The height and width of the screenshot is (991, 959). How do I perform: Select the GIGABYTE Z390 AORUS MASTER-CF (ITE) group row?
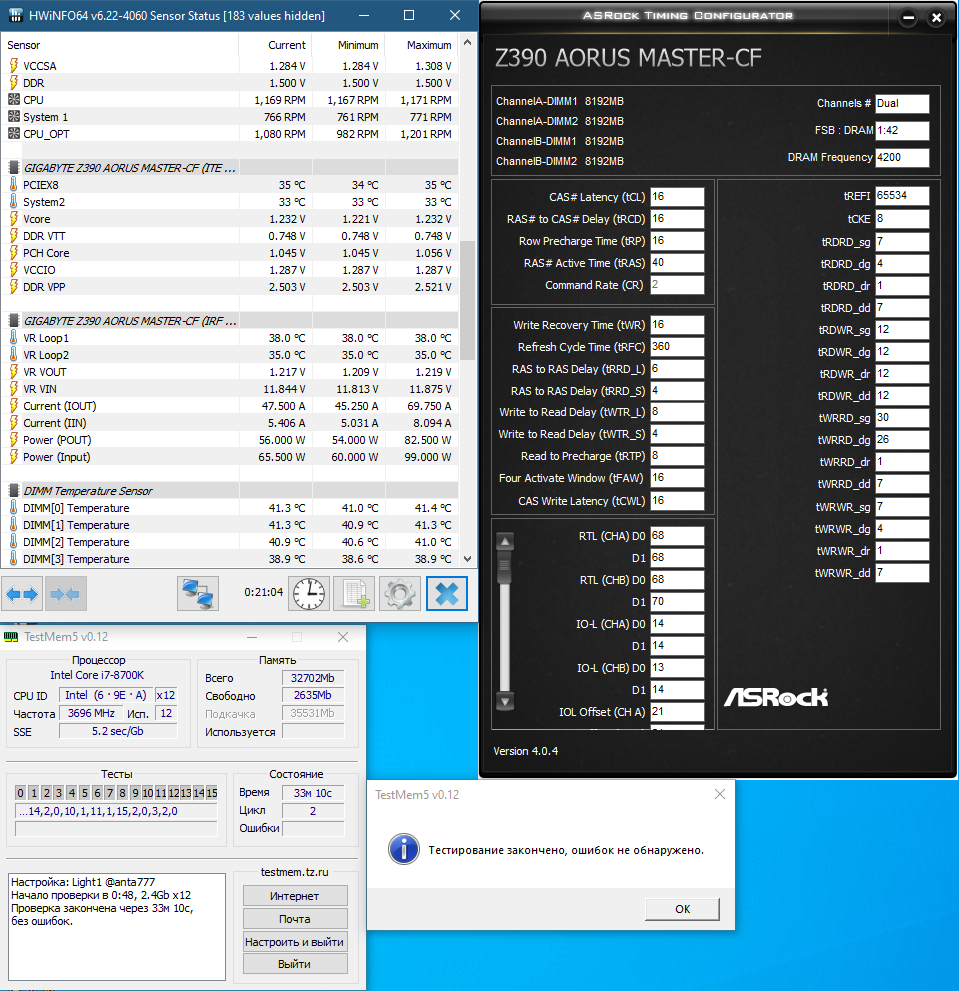point(230,167)
